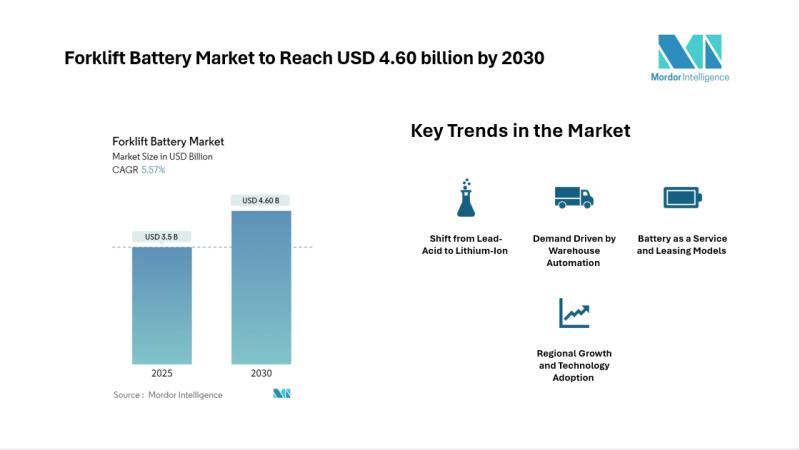Click the chemistry flask icon
Image resolution: width=800 pixels, height=450 pixels.
click(463, 198)
